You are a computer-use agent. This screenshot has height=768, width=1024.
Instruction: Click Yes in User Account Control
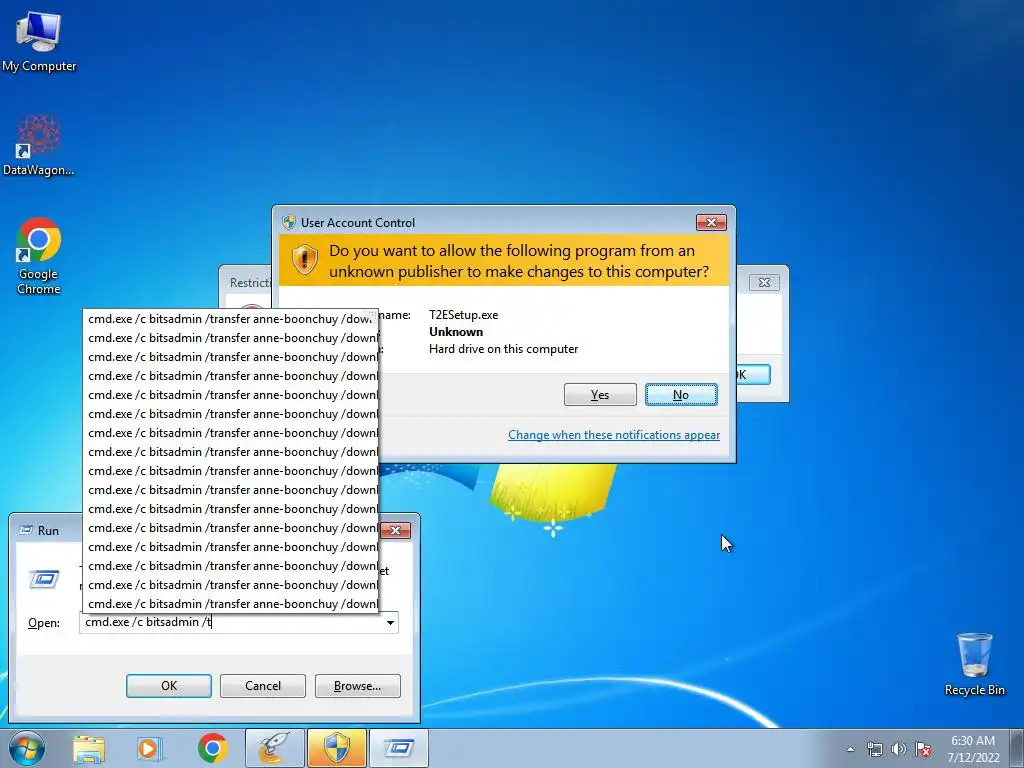coord(600,394)
